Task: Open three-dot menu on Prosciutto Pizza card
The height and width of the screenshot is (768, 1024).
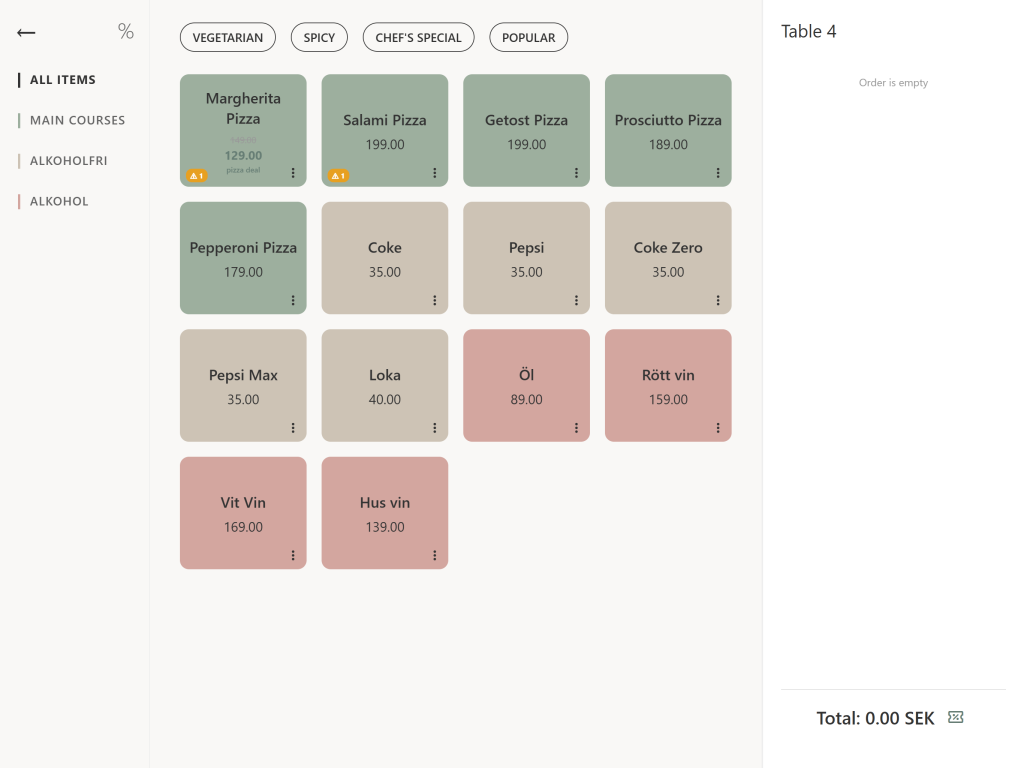Action: coord(718,173)
